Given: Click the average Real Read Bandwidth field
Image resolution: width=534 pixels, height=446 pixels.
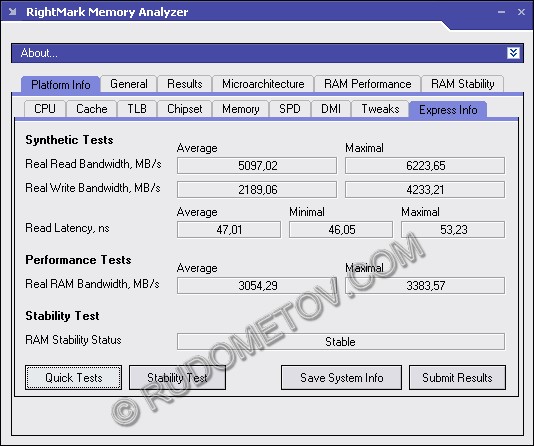Looking at the screenshot, I should [257, 165].
